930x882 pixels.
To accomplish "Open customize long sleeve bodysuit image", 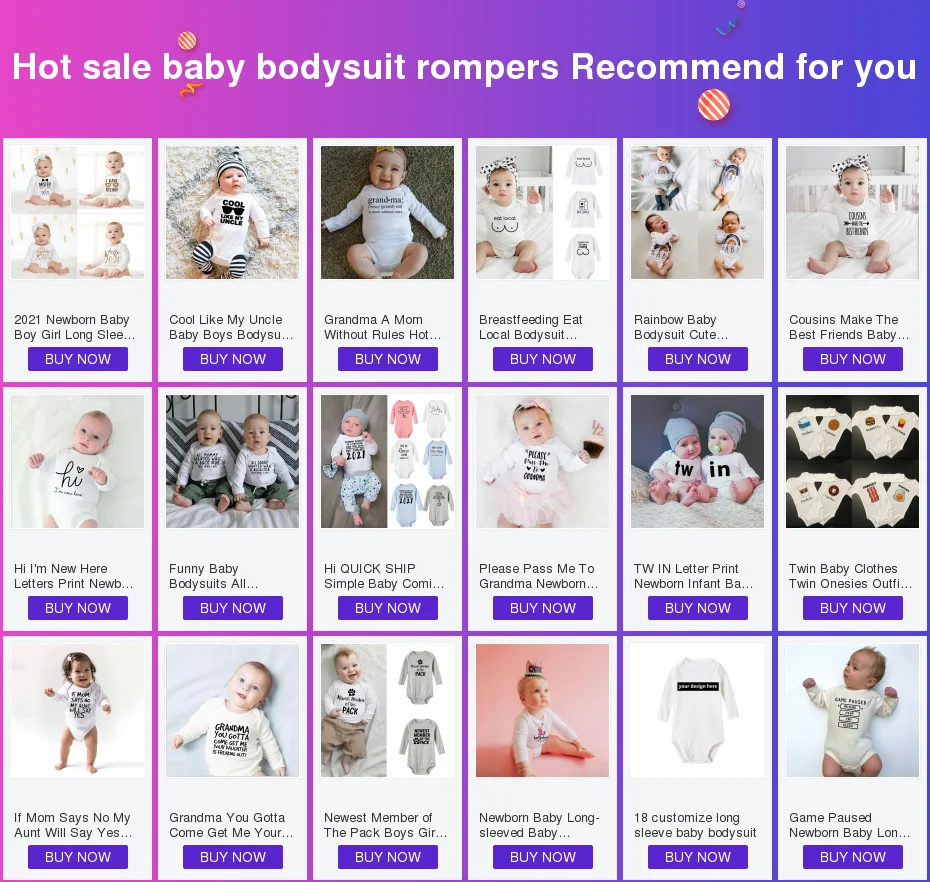I will (698, 711).
